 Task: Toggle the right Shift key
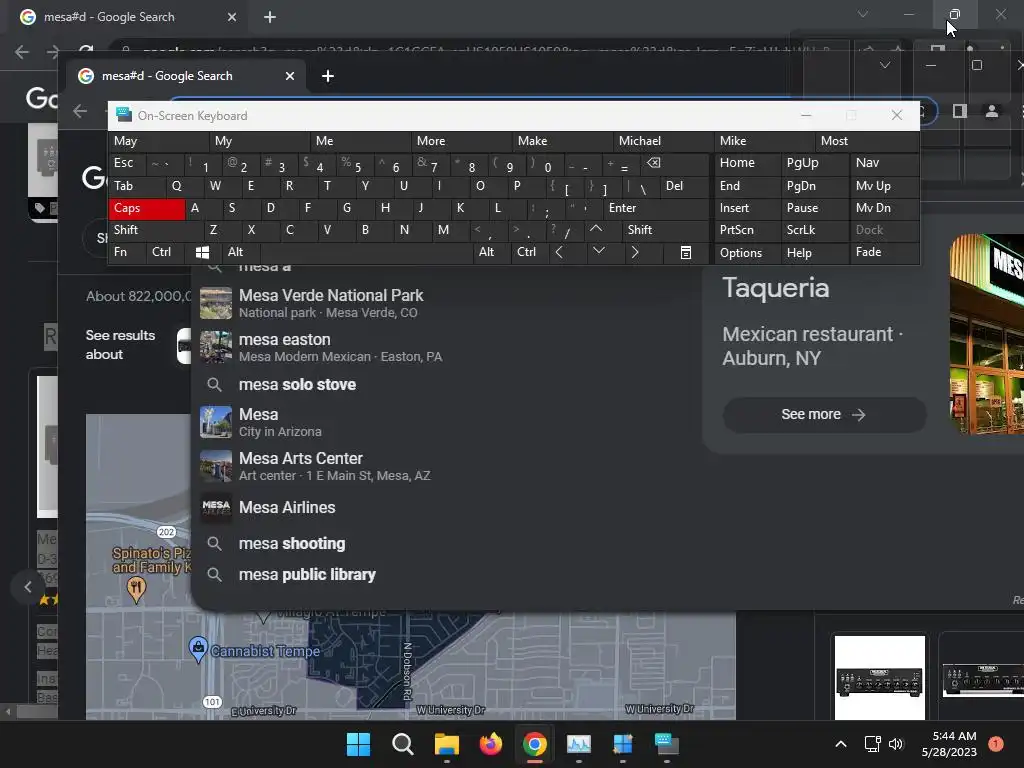[x=665, y=230]
